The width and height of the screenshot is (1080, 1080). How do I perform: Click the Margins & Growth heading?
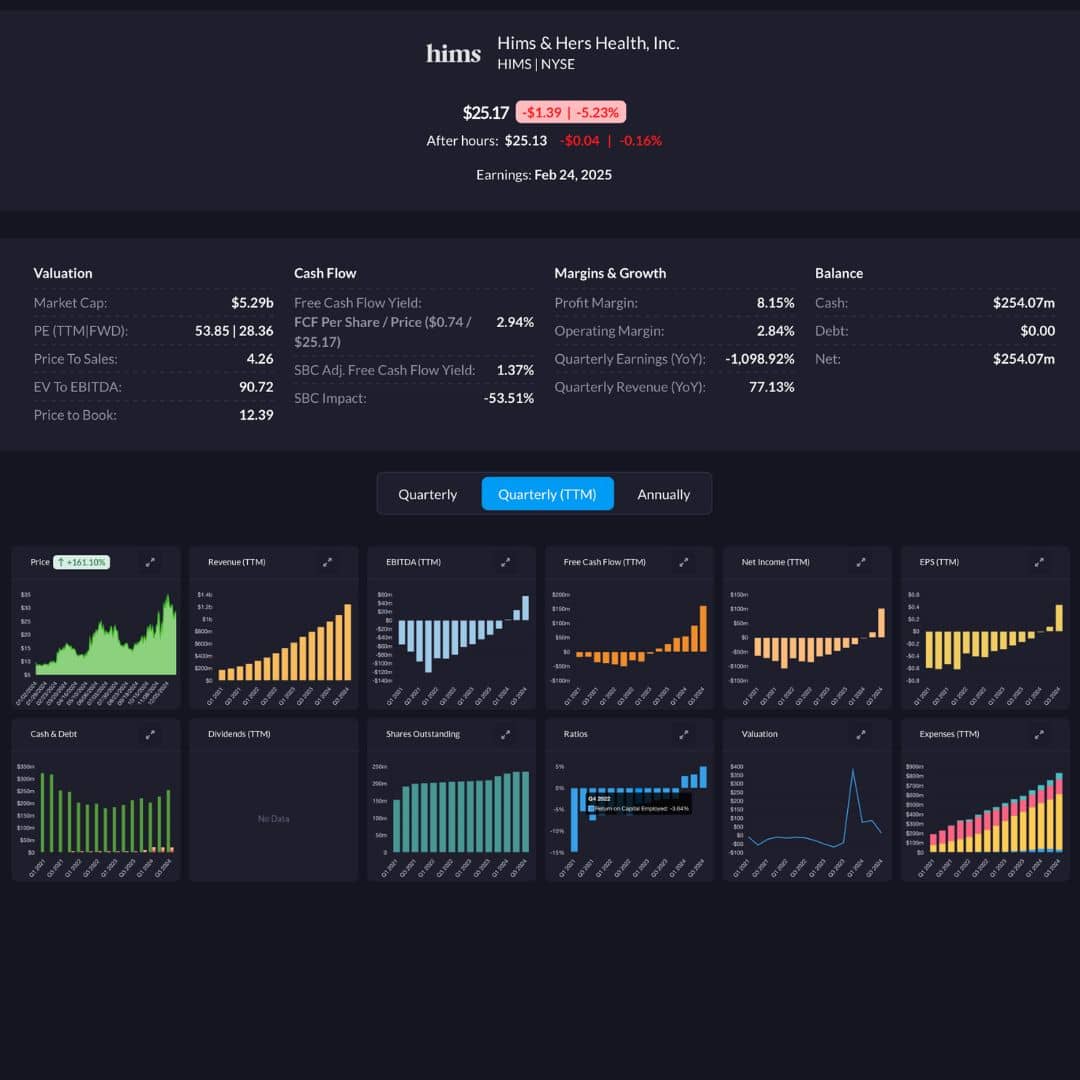[x=610, y=273]
